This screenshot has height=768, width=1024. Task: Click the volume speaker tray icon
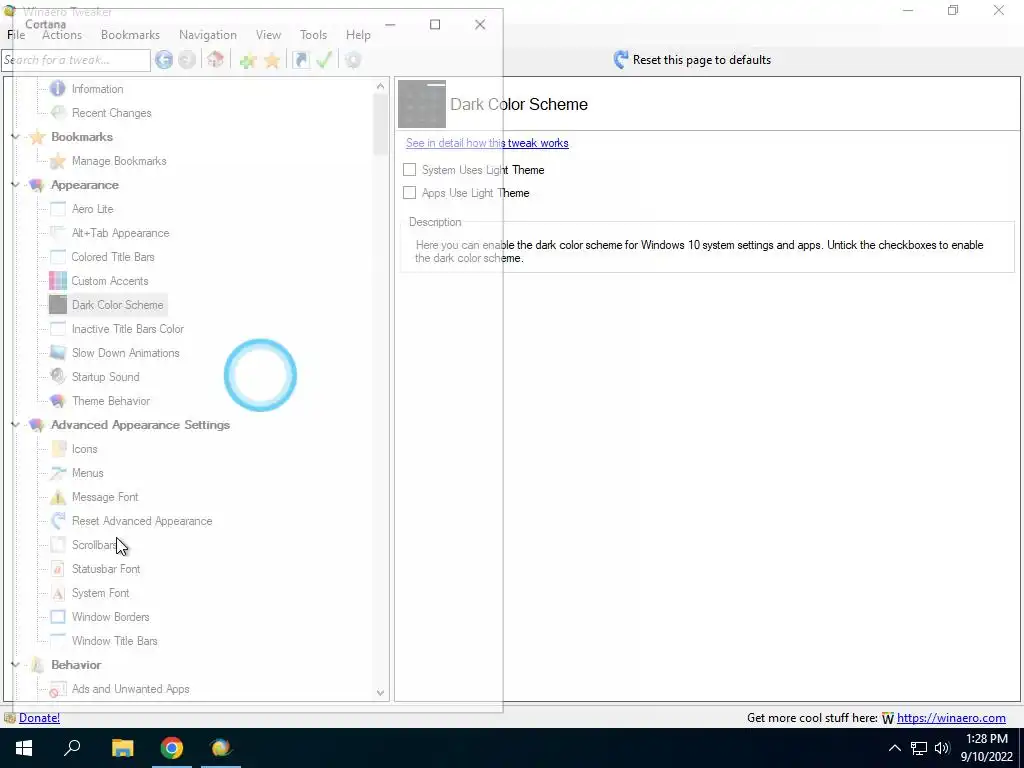942,748
